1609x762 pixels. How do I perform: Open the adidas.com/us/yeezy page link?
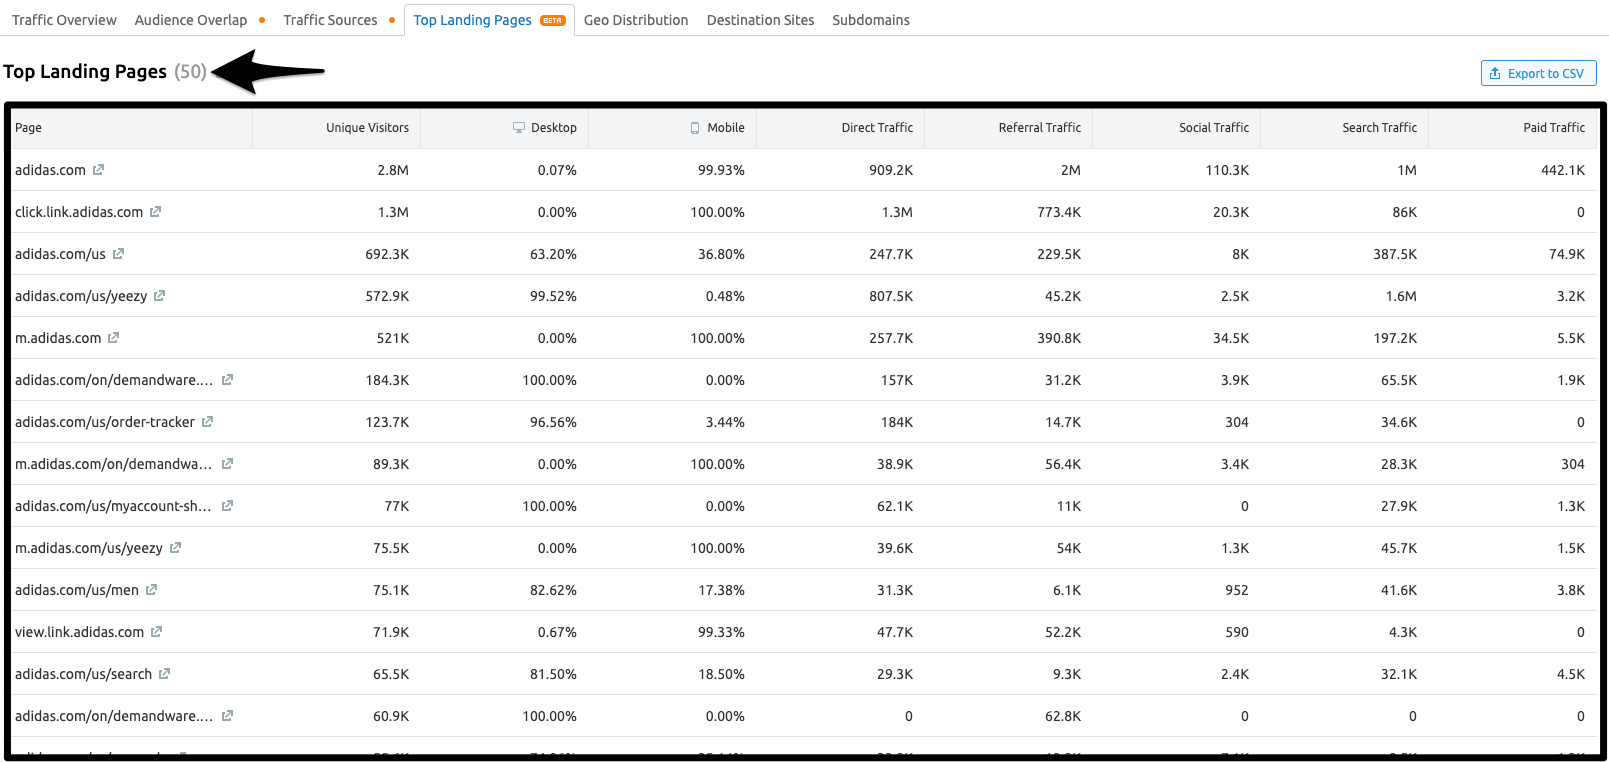[x=81, y=296]
